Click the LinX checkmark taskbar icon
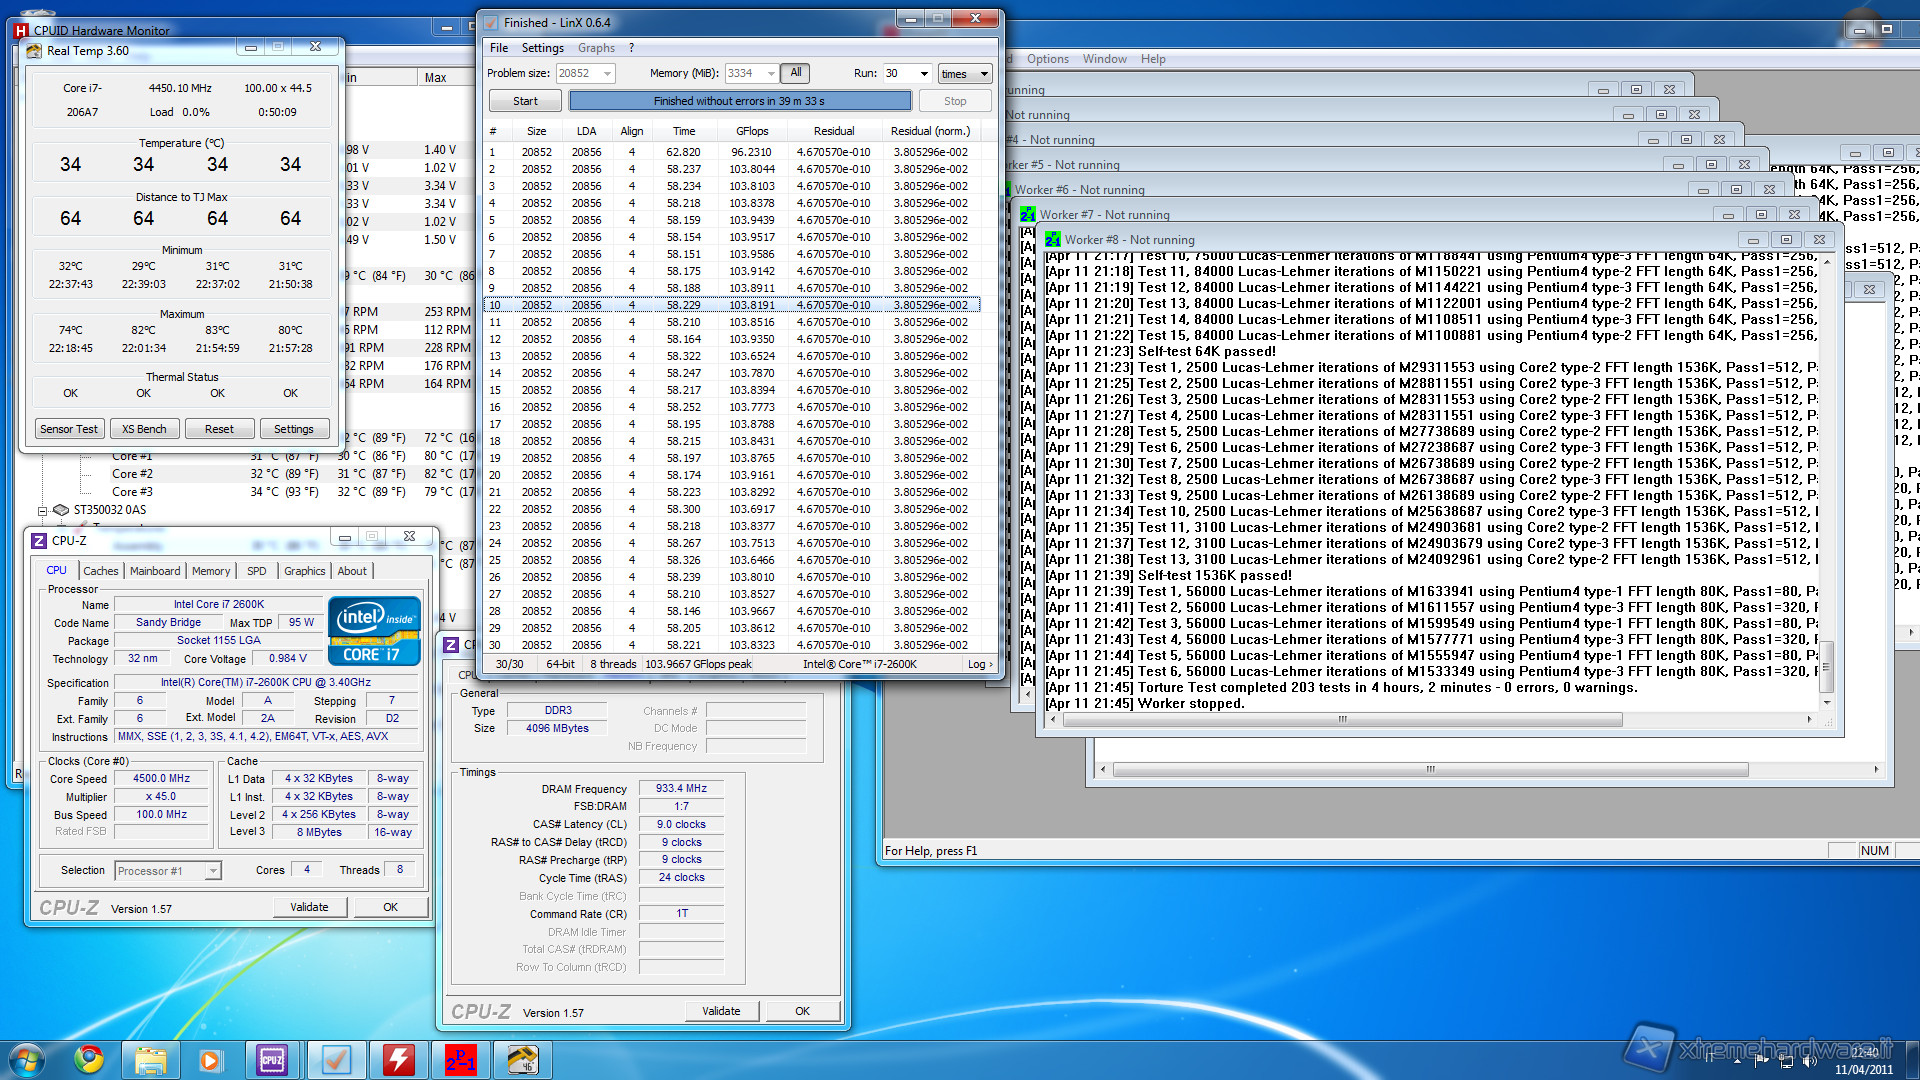Viewport: 1920px width, 1080px height. [336, 1059]
